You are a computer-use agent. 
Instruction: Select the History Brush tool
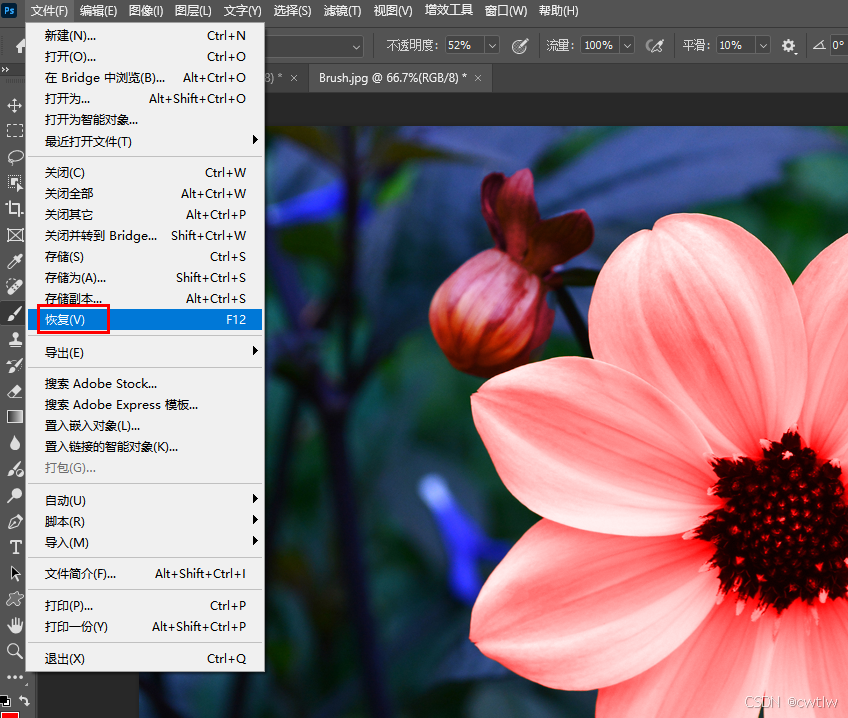(15, 365)
